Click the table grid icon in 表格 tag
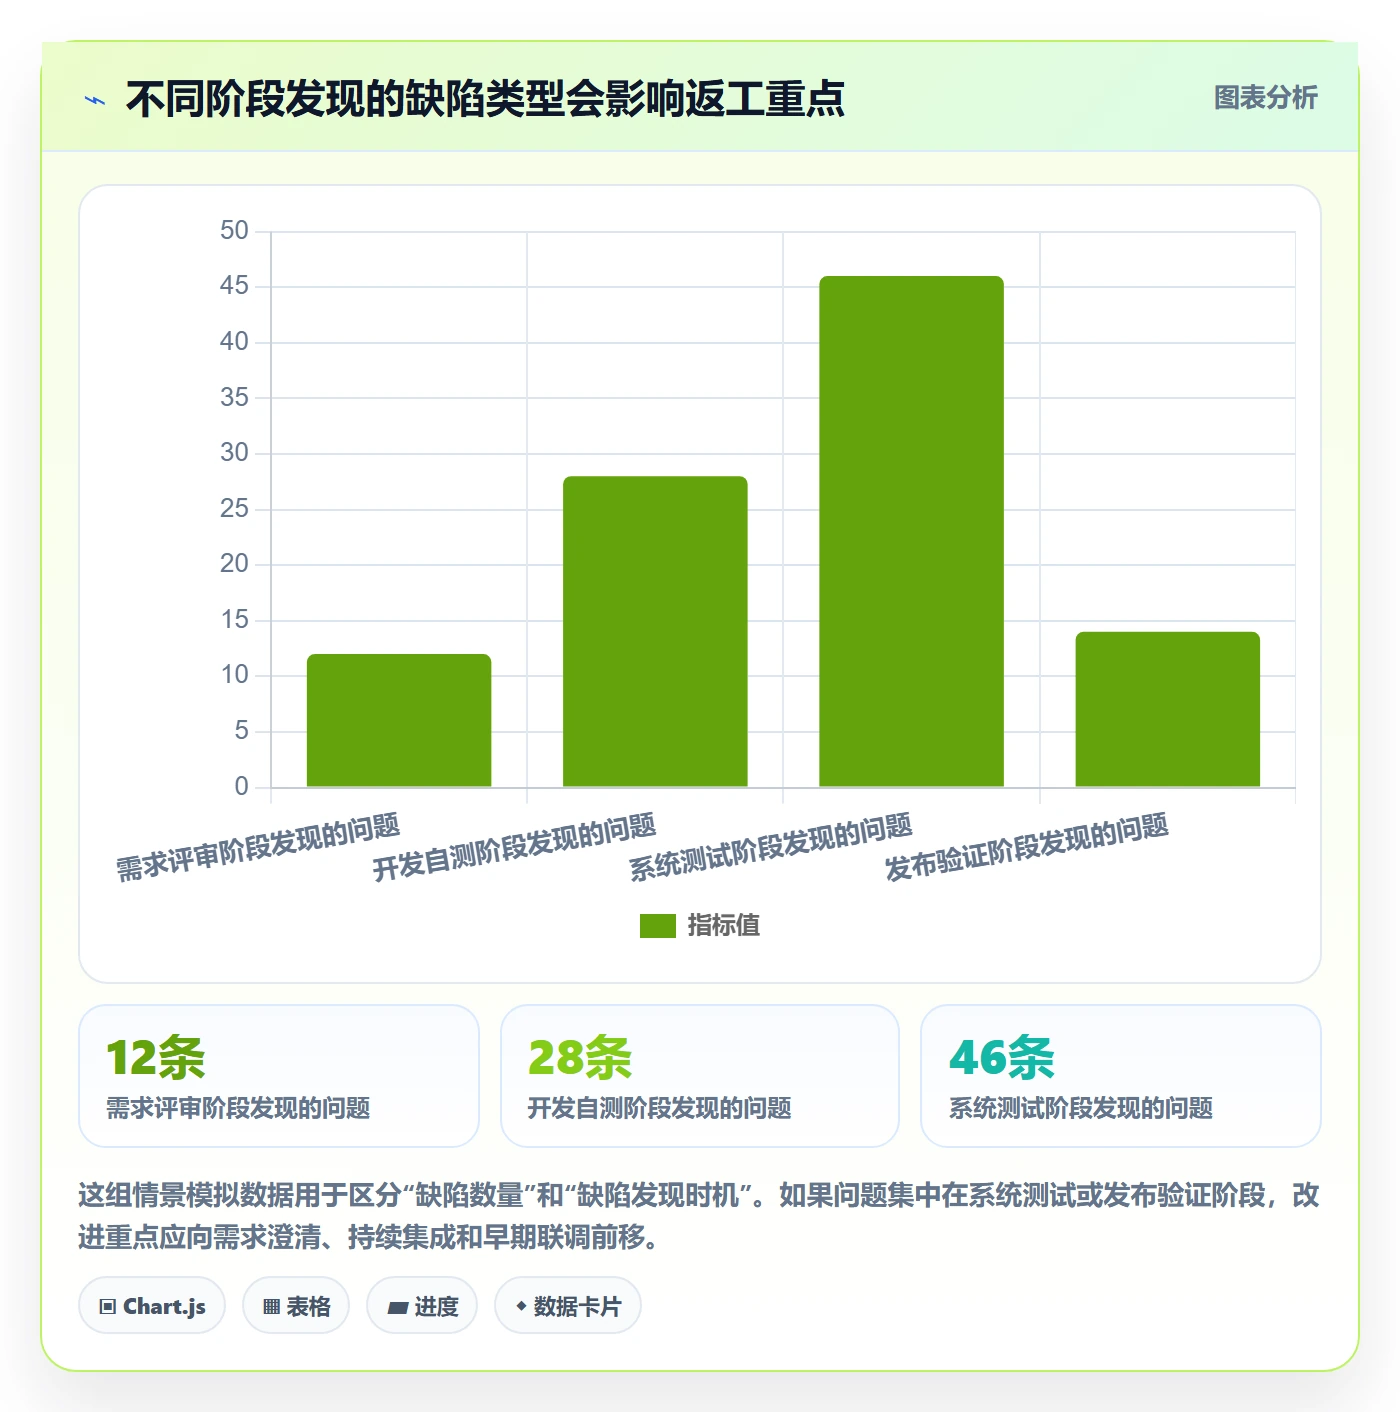This screenshot has width=1400, height=1412. click(x=271, y=1306)
